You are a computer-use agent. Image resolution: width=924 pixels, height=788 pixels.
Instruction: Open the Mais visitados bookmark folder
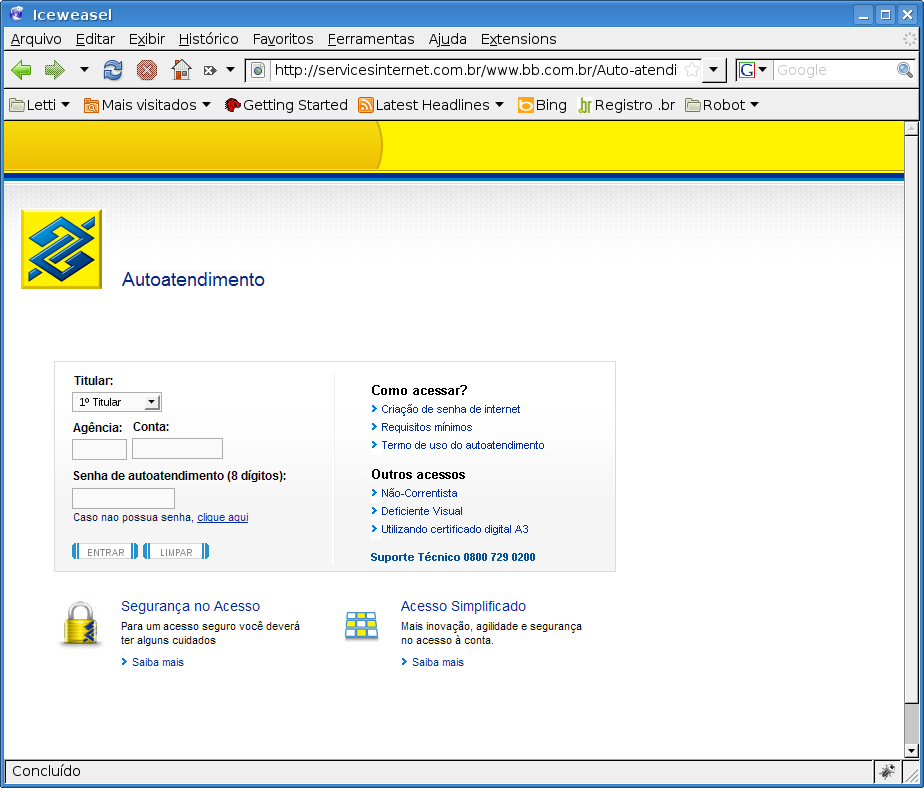pyautogui.click(x=147, y=105)
